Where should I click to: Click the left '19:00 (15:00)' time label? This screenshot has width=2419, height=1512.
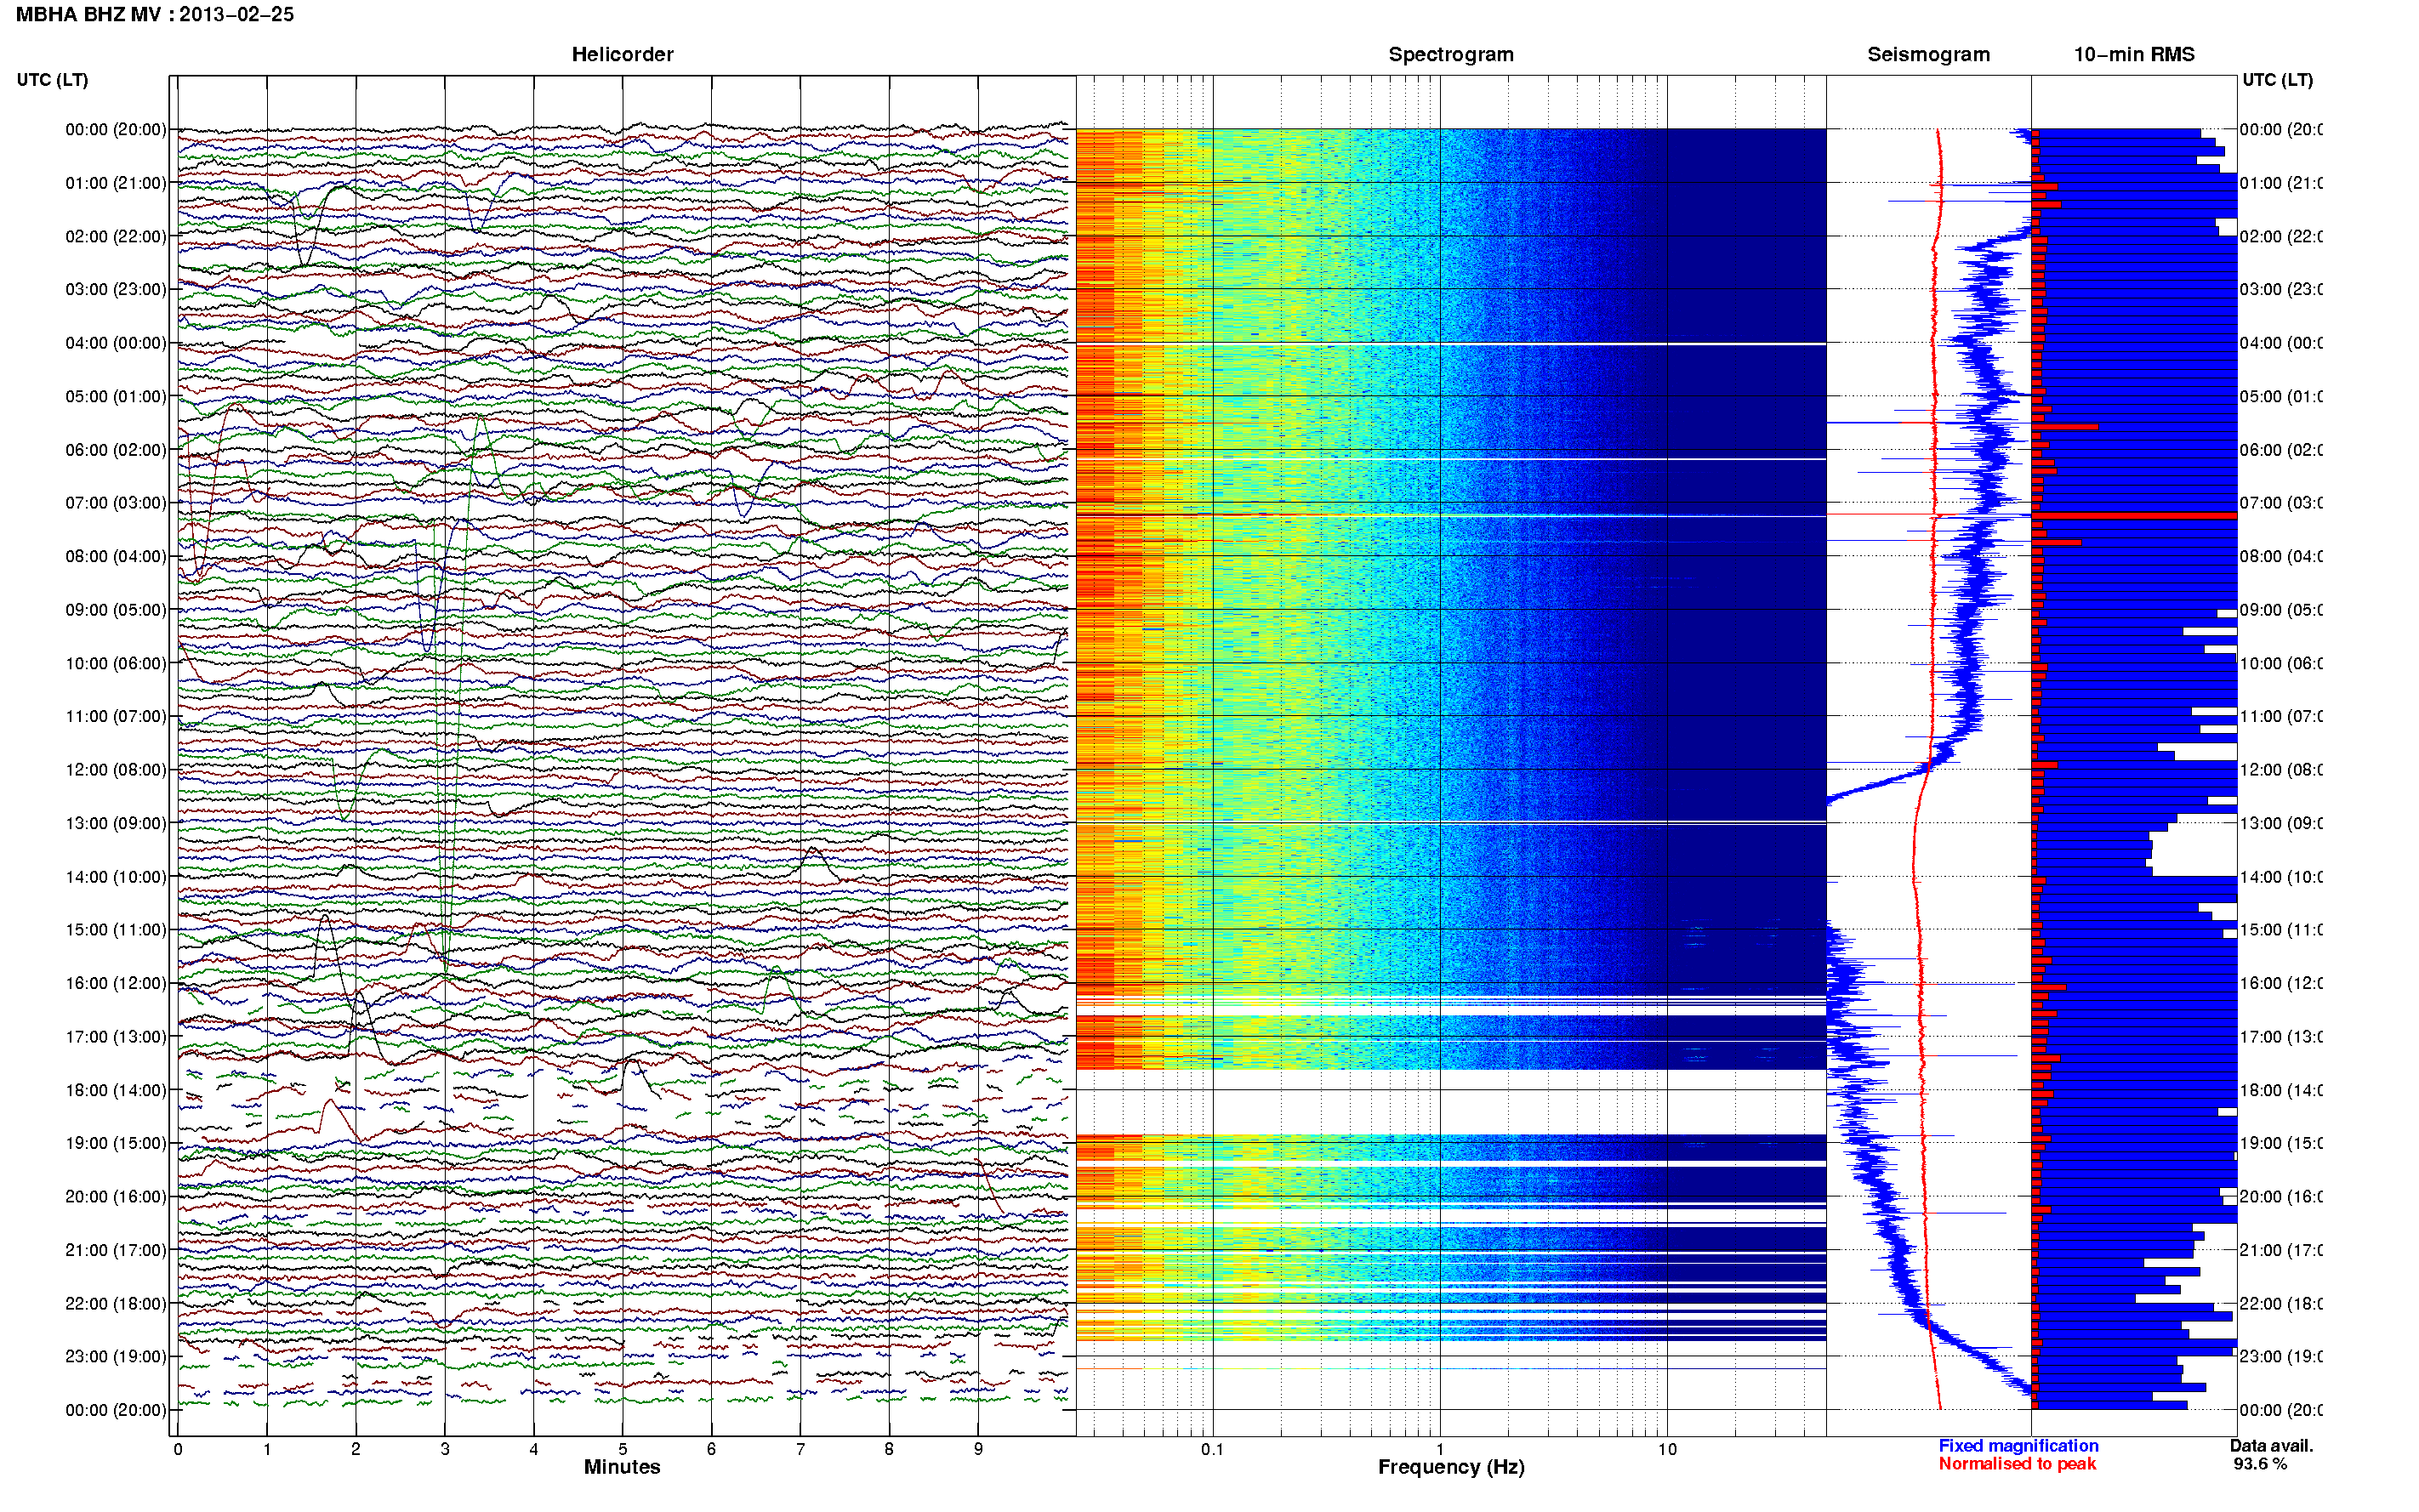[x=116, y=1143]
